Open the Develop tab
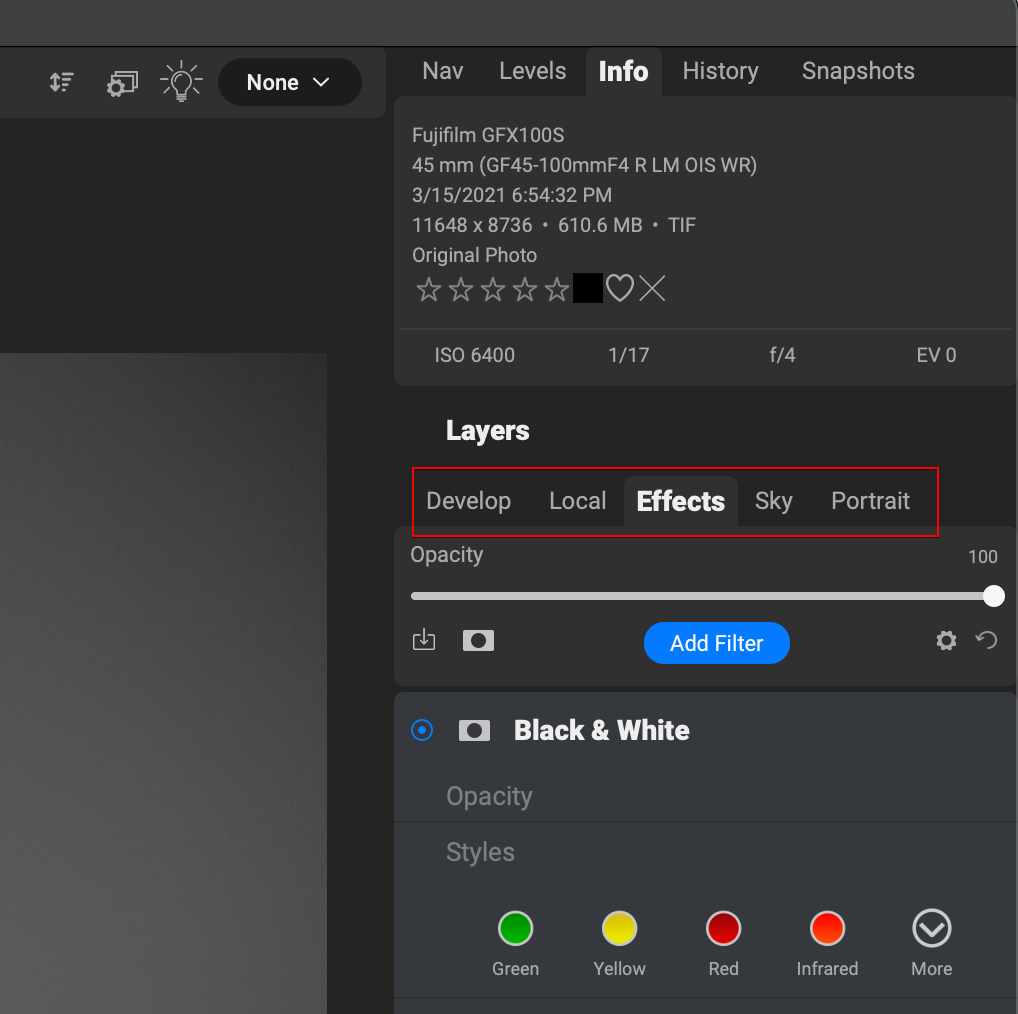This screenshot has height=1014, width=1018. [x=468, y=501]
